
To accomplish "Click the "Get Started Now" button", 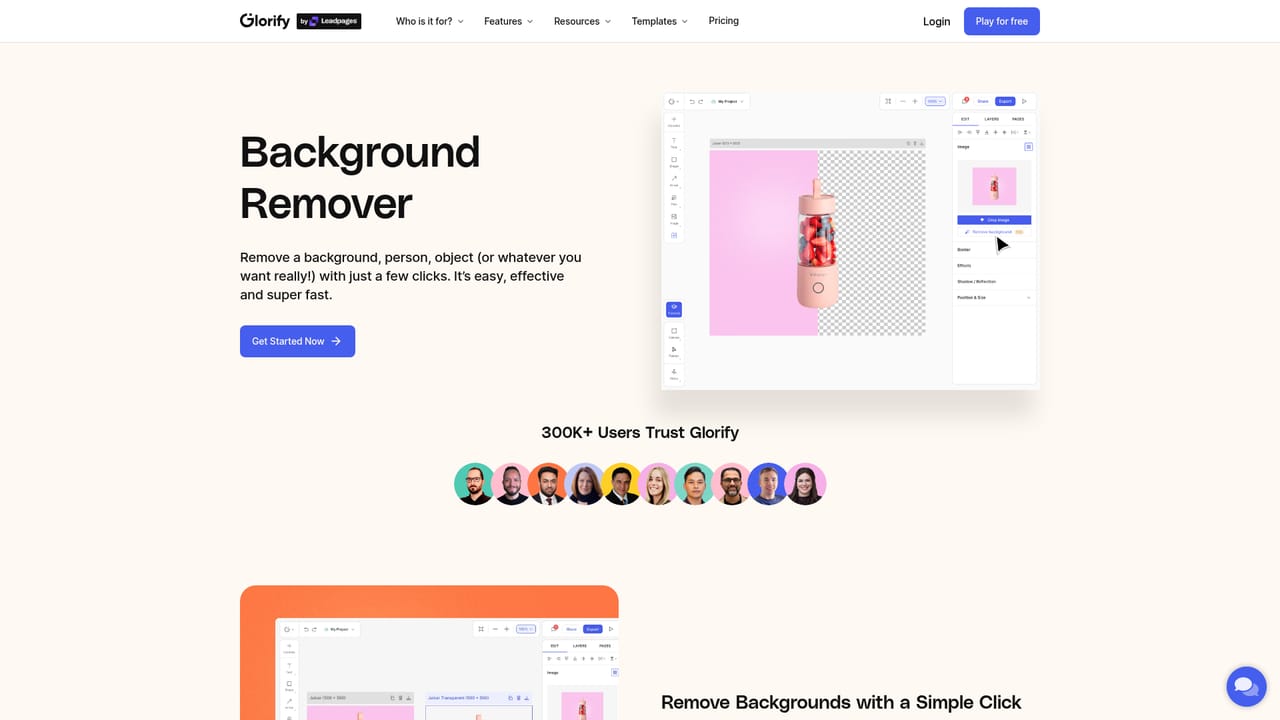I will 297,341.
